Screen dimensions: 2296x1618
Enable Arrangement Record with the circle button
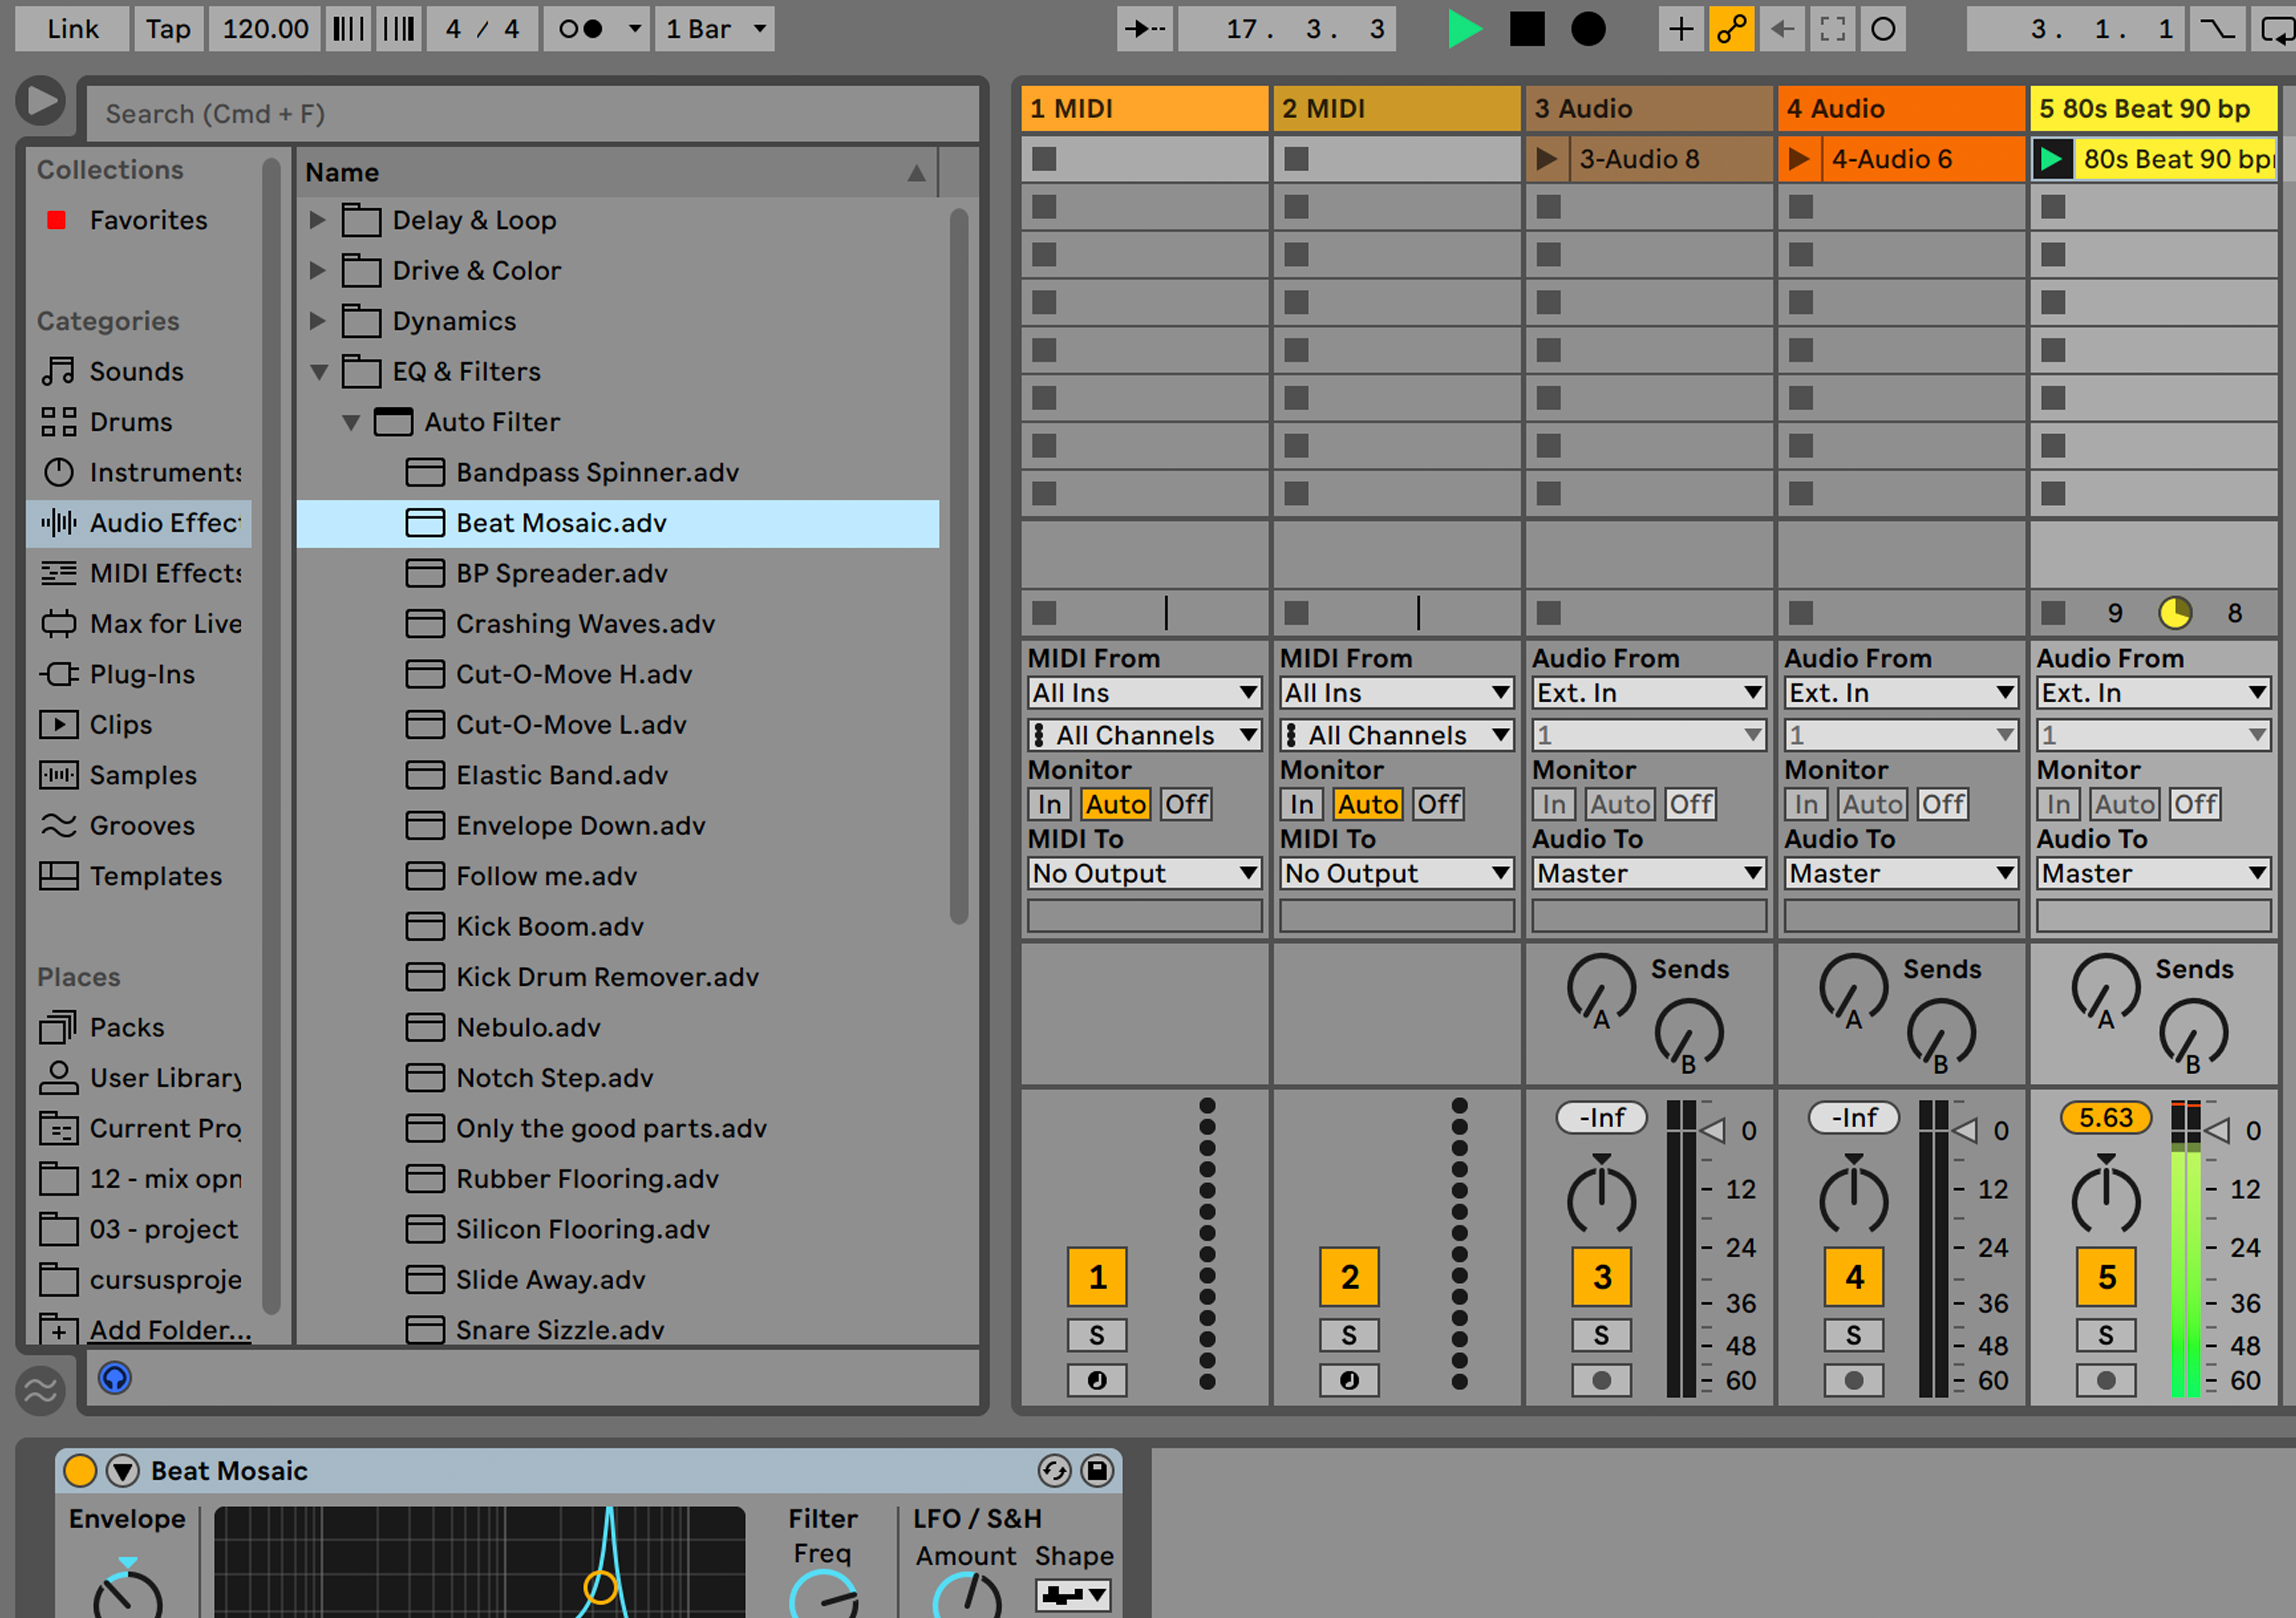click(1588, 29)
